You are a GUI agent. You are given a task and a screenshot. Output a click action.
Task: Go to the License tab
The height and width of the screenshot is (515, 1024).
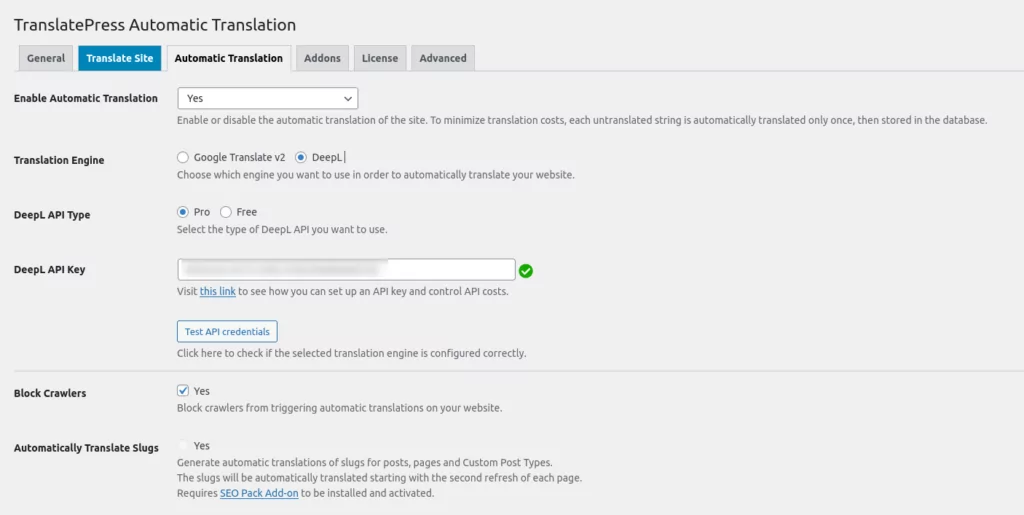(380, 58)
